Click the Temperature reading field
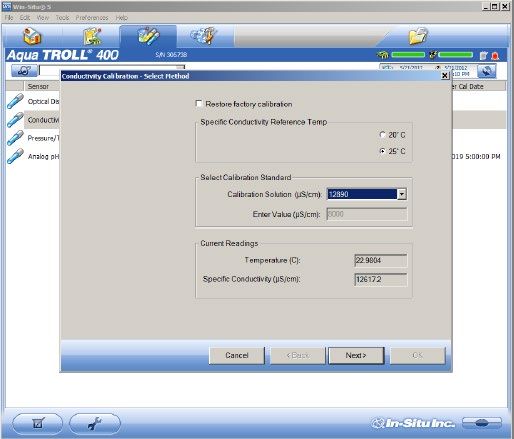 point(381,260)
